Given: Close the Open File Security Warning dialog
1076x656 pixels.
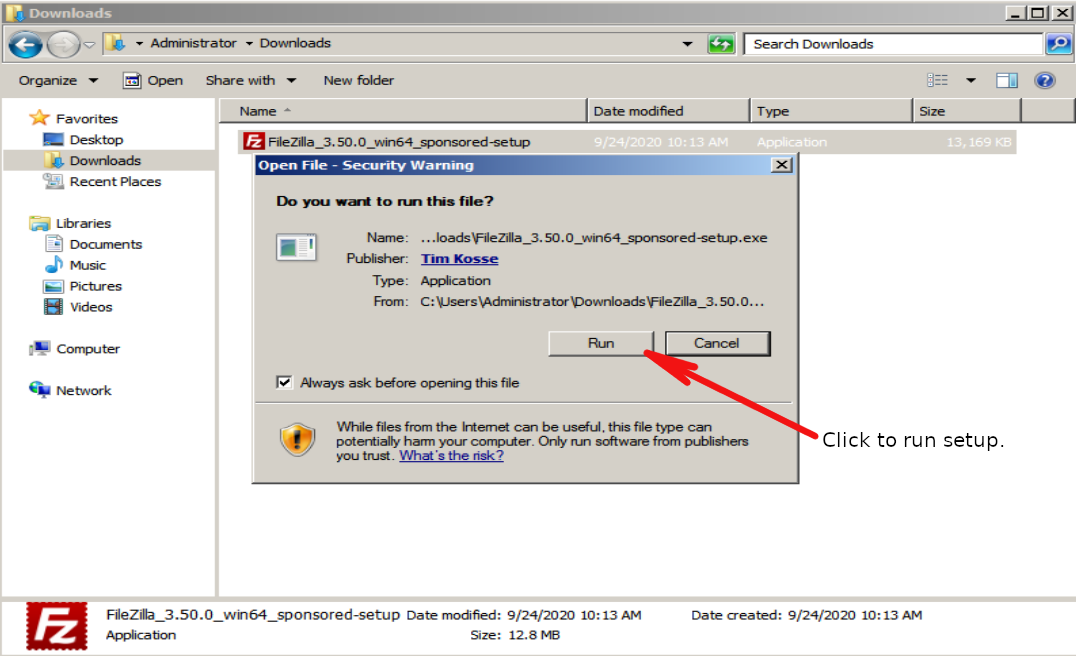Looking at the screenshot, I should click(781, 165).
